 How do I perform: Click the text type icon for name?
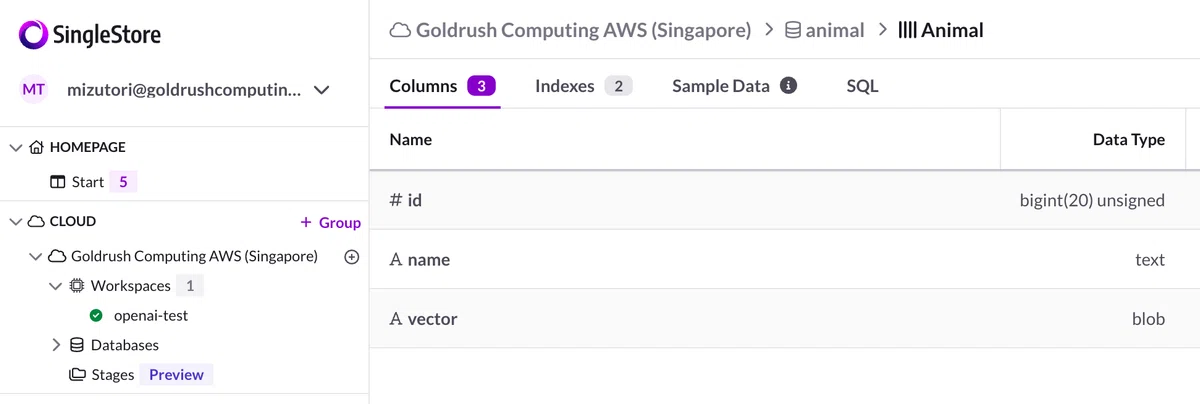tap(396, 260)
